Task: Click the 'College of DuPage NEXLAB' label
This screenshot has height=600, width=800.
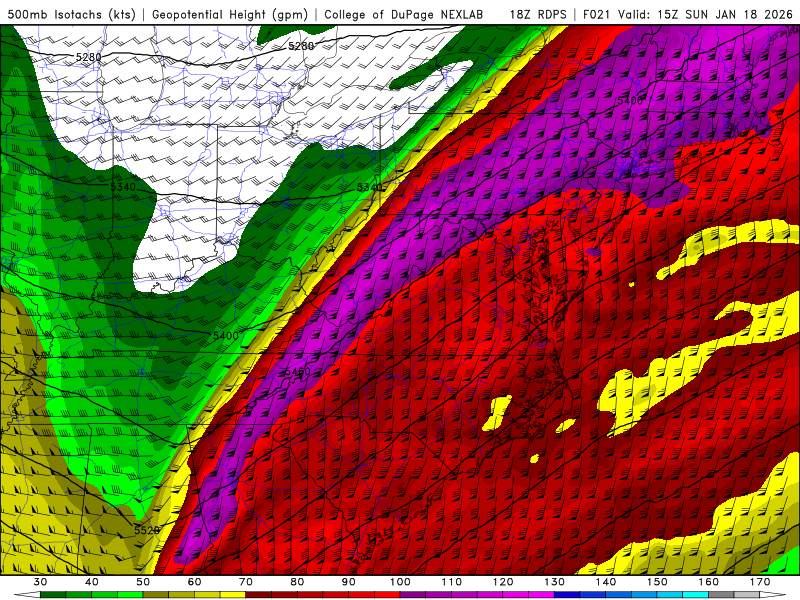Action: [403, 14]
